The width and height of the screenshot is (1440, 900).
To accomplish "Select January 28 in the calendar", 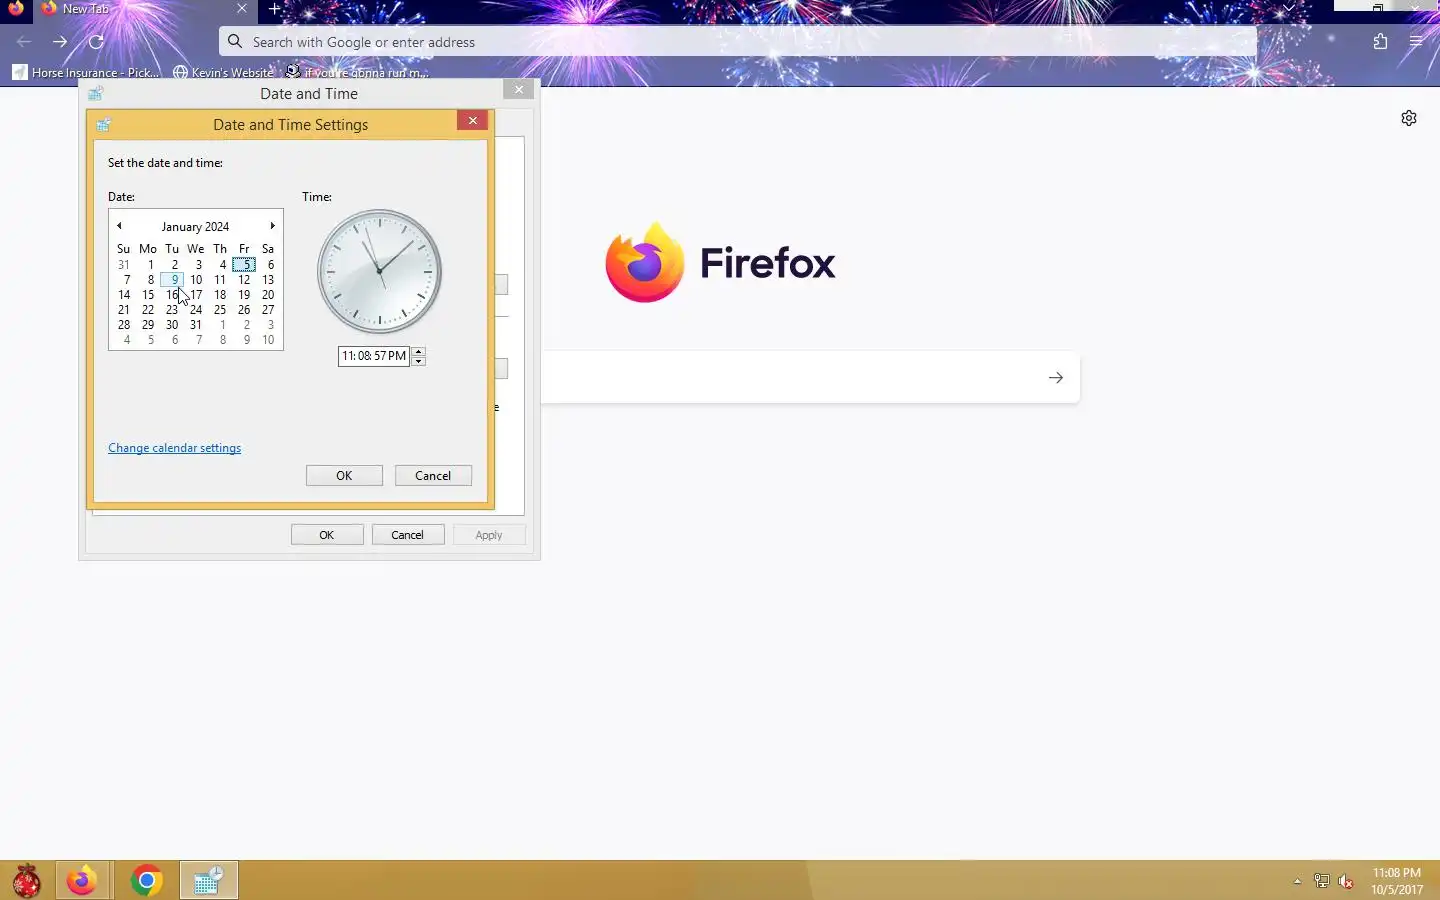I will [124, 325].
